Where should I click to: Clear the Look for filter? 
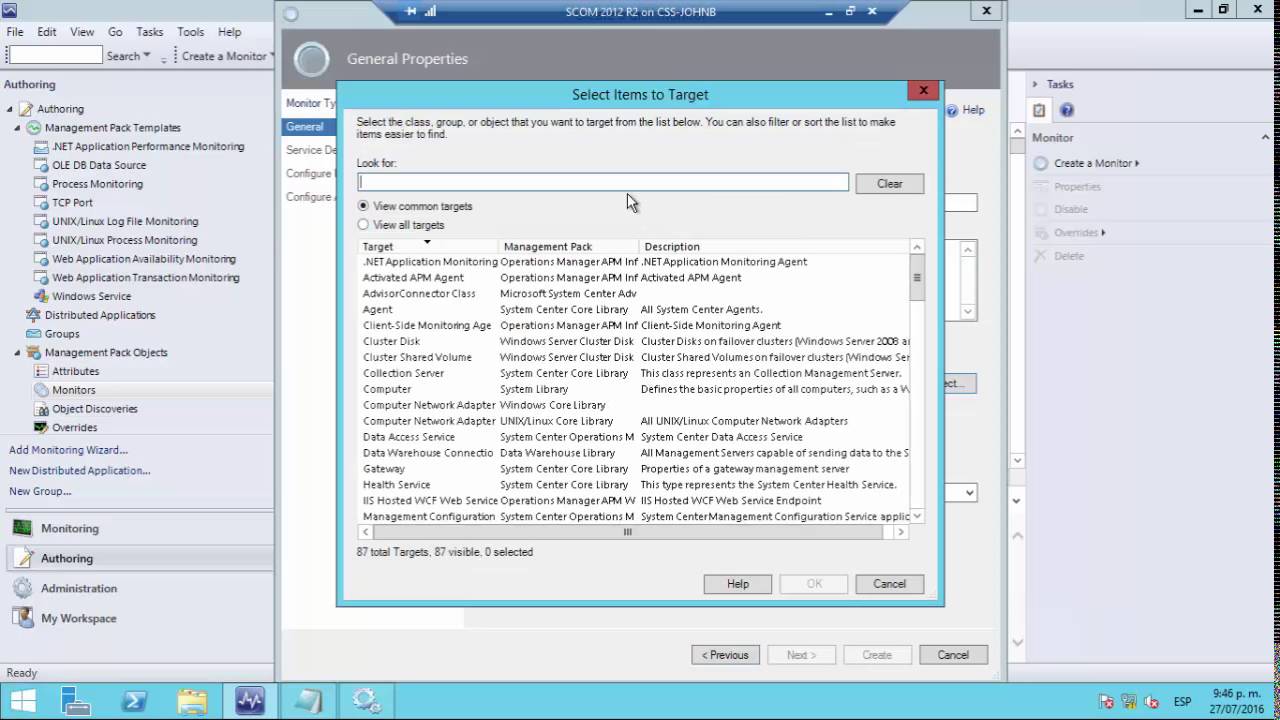pyautogui.click(x=889, y=184)
